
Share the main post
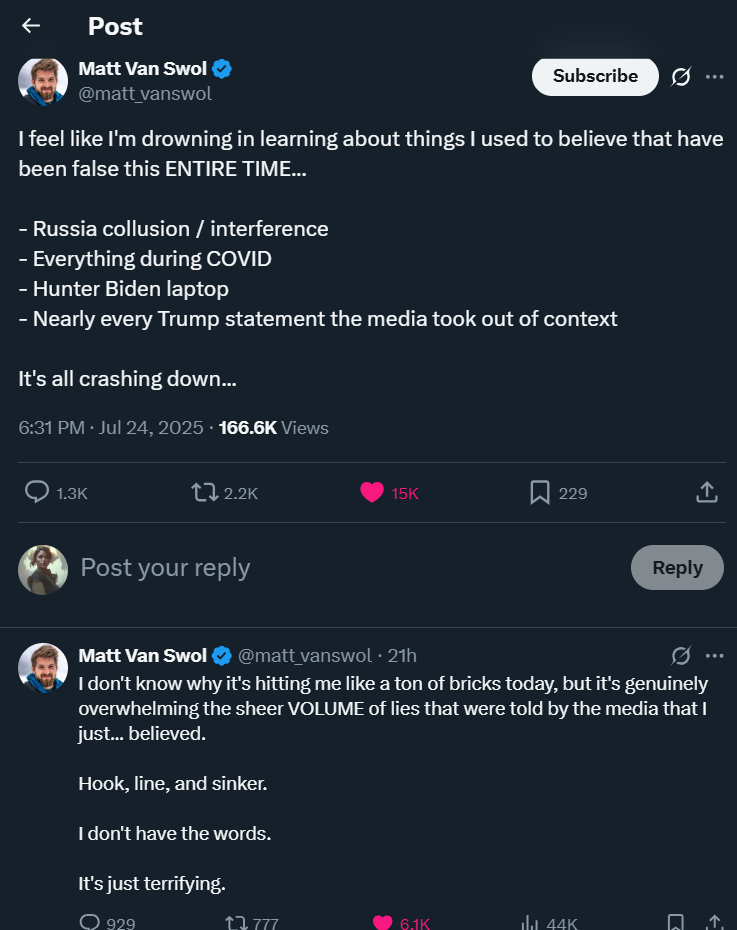(x=706, y=492)
